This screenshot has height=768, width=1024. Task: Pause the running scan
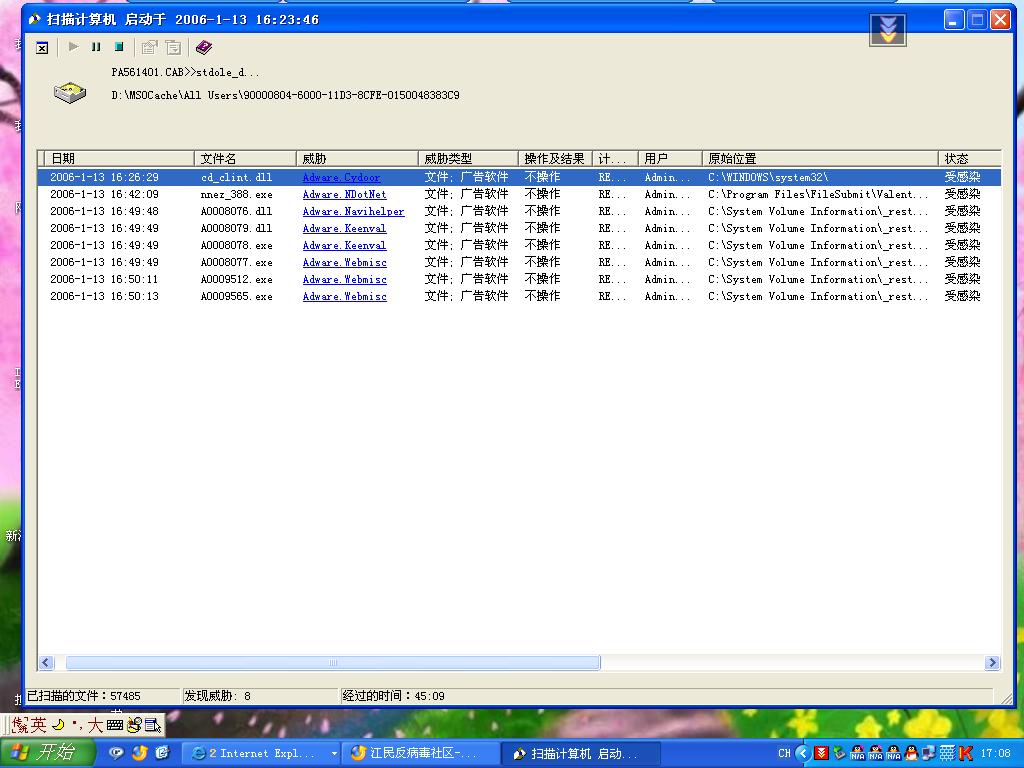click(x=96, y=47)
